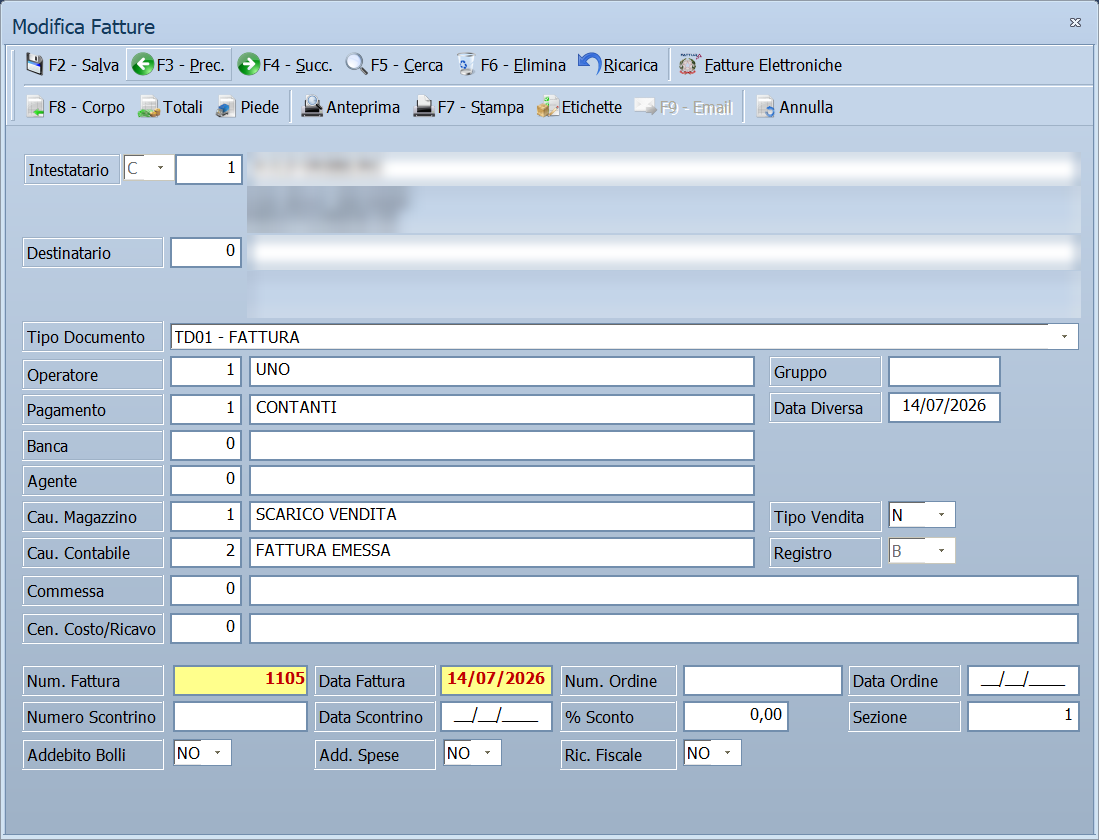Click the Num. Fattura field
Screen dimensions: 1099x840
(240, 679)
